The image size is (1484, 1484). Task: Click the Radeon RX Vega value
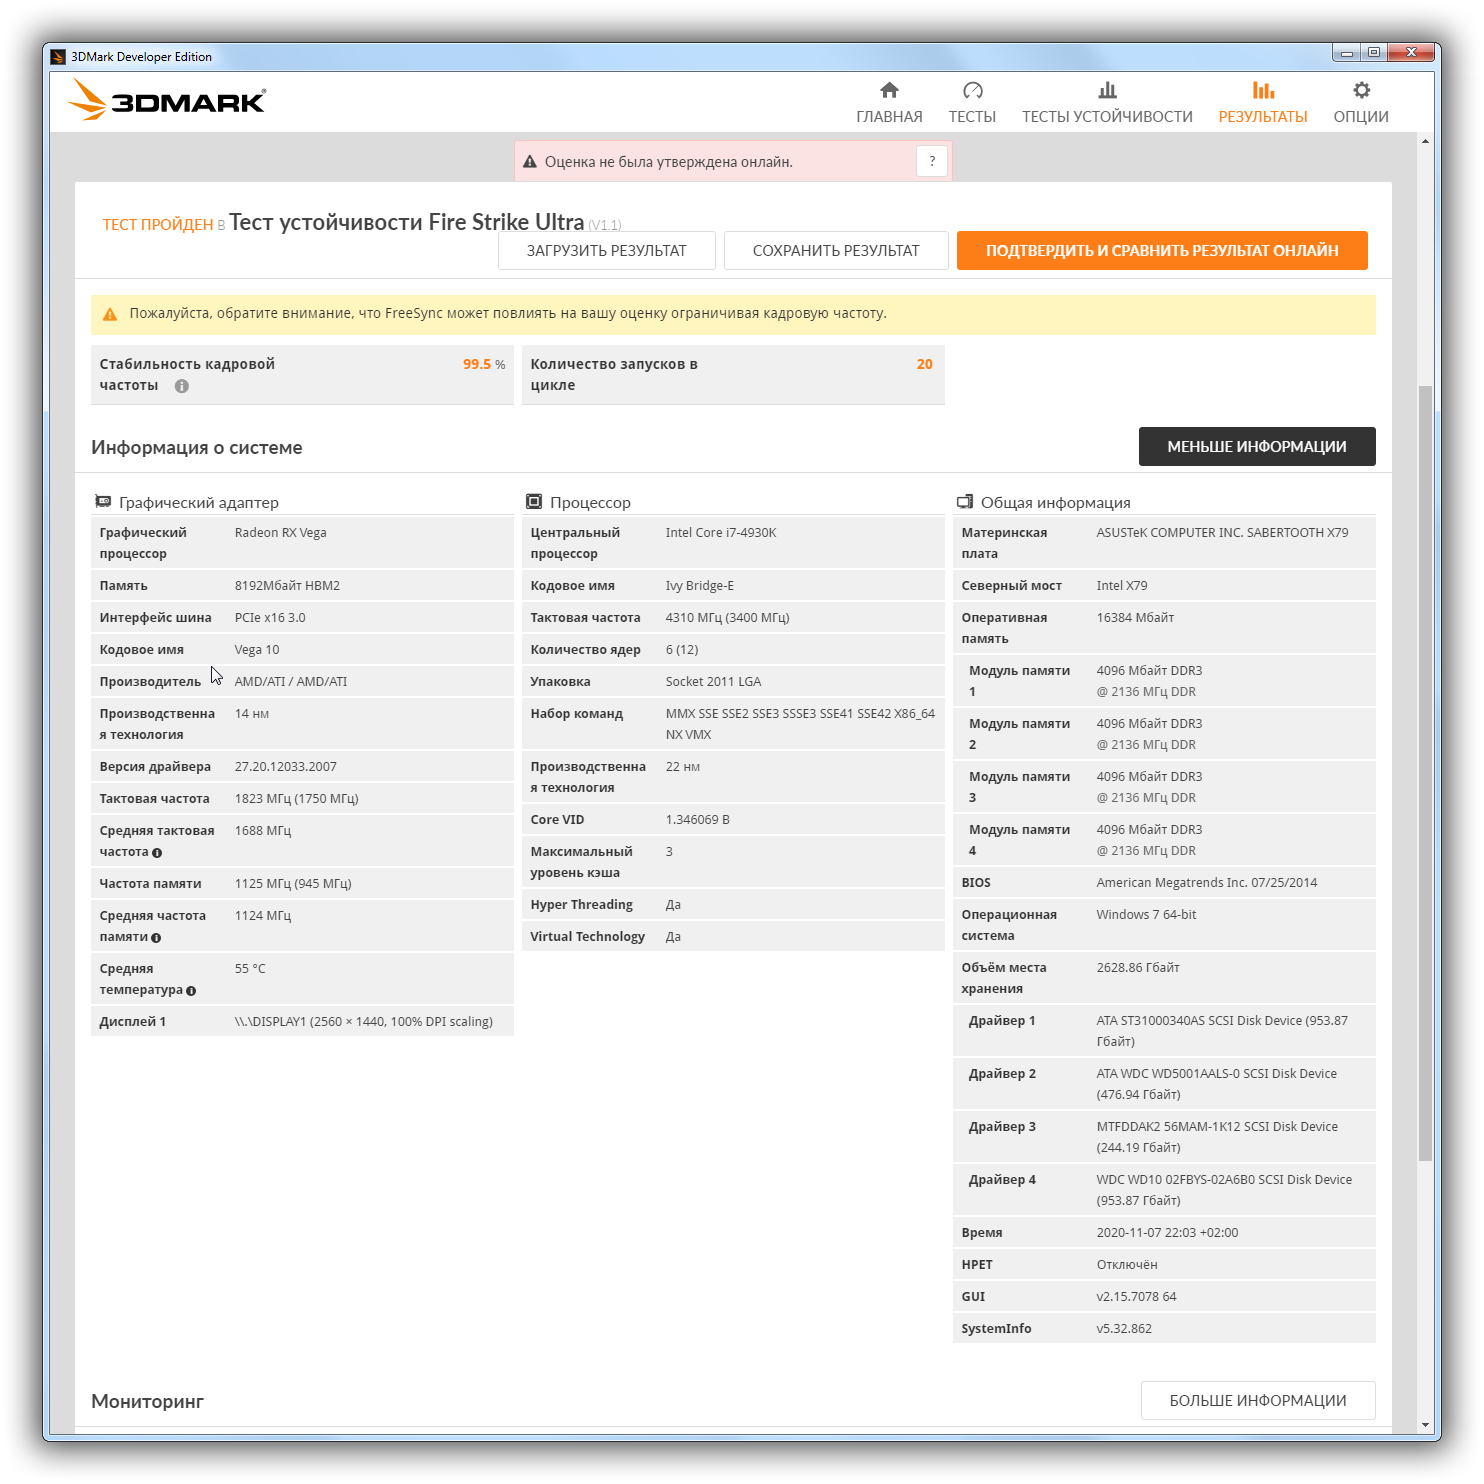[281, 533]
